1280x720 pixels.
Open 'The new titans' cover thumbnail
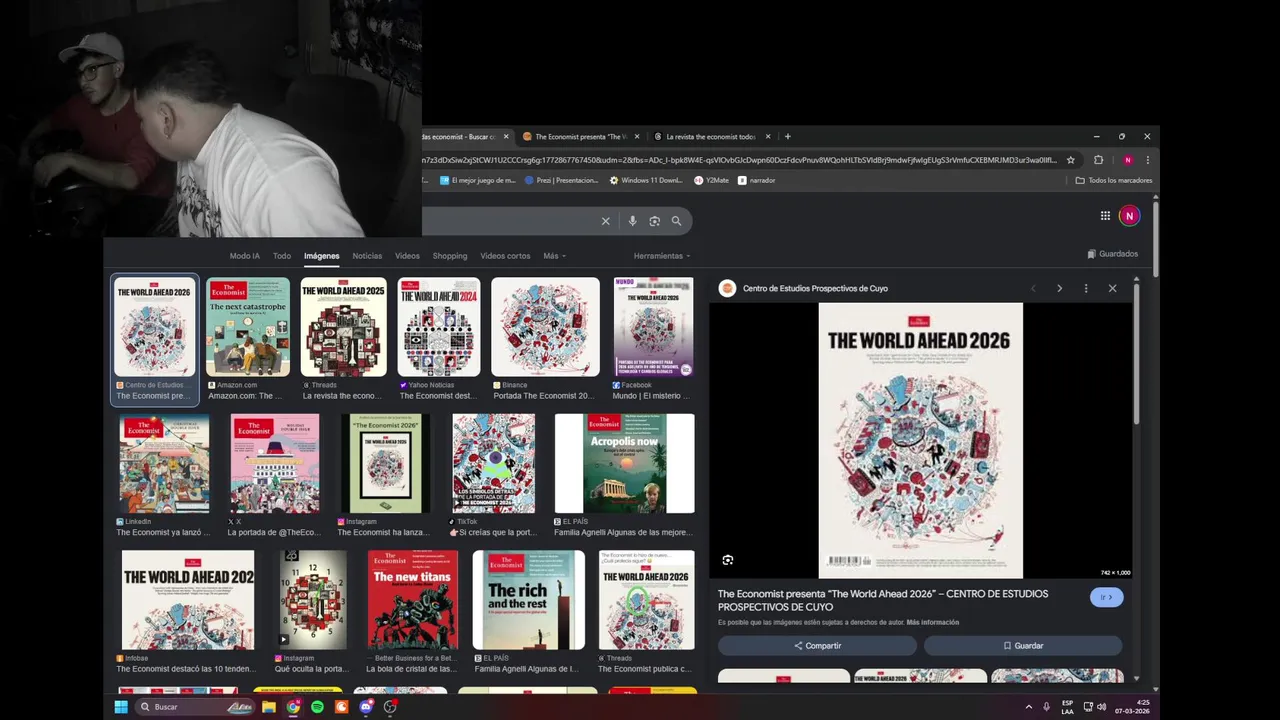(412, 600)
